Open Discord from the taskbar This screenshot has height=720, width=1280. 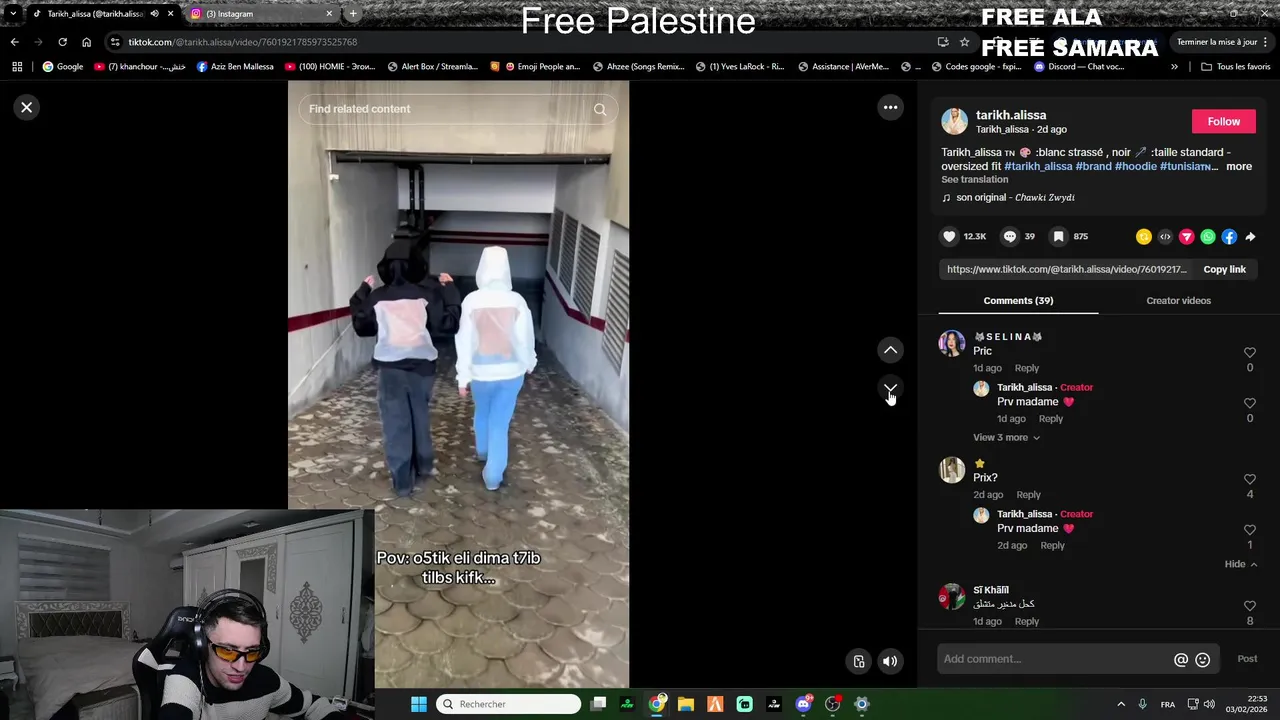[x=803, y=704]
